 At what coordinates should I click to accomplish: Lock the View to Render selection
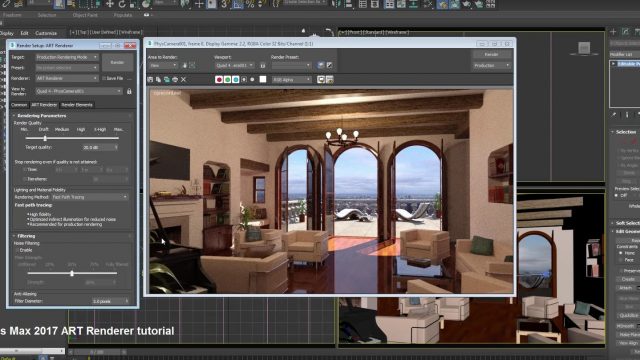click(x=129, y=91)
